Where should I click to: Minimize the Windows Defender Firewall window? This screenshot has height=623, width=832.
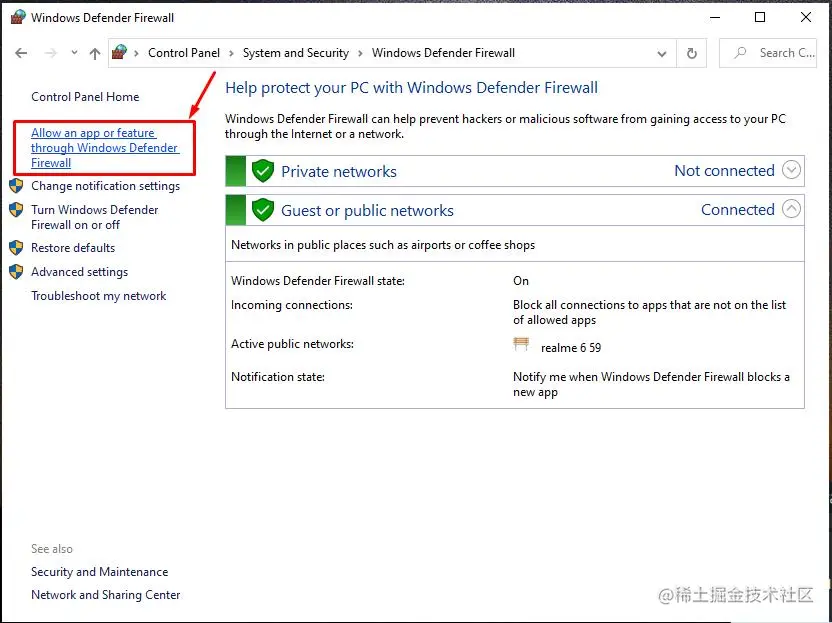(715, 17)
